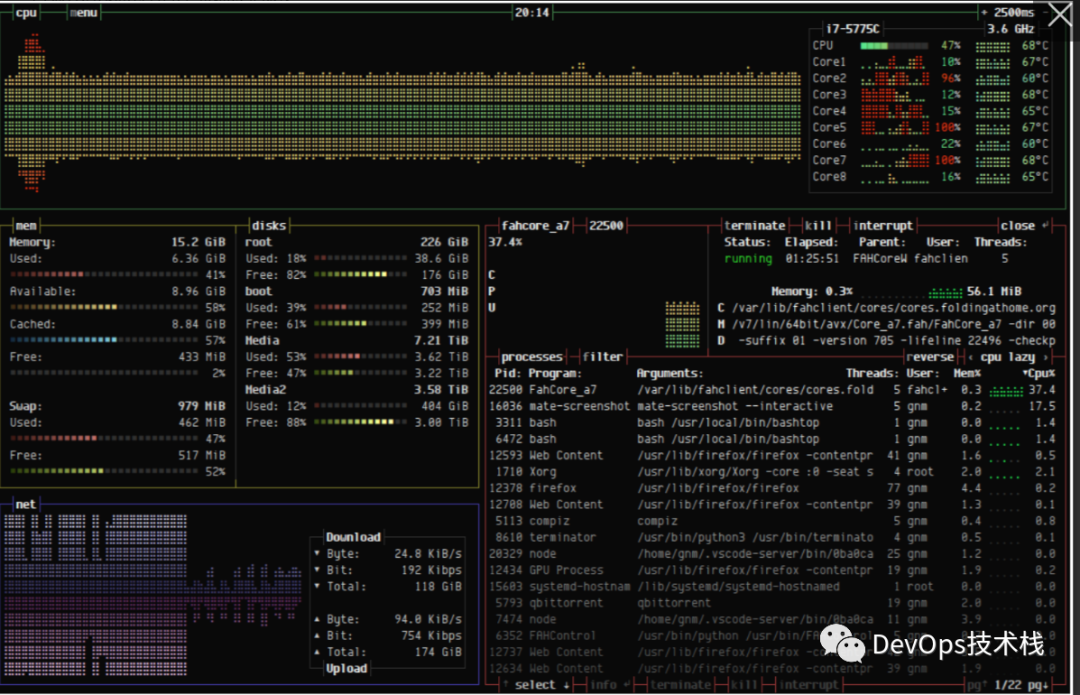This screenshot has height=695, width=1080.
Task: Open the process filter field
Action: tap(603, 357)
